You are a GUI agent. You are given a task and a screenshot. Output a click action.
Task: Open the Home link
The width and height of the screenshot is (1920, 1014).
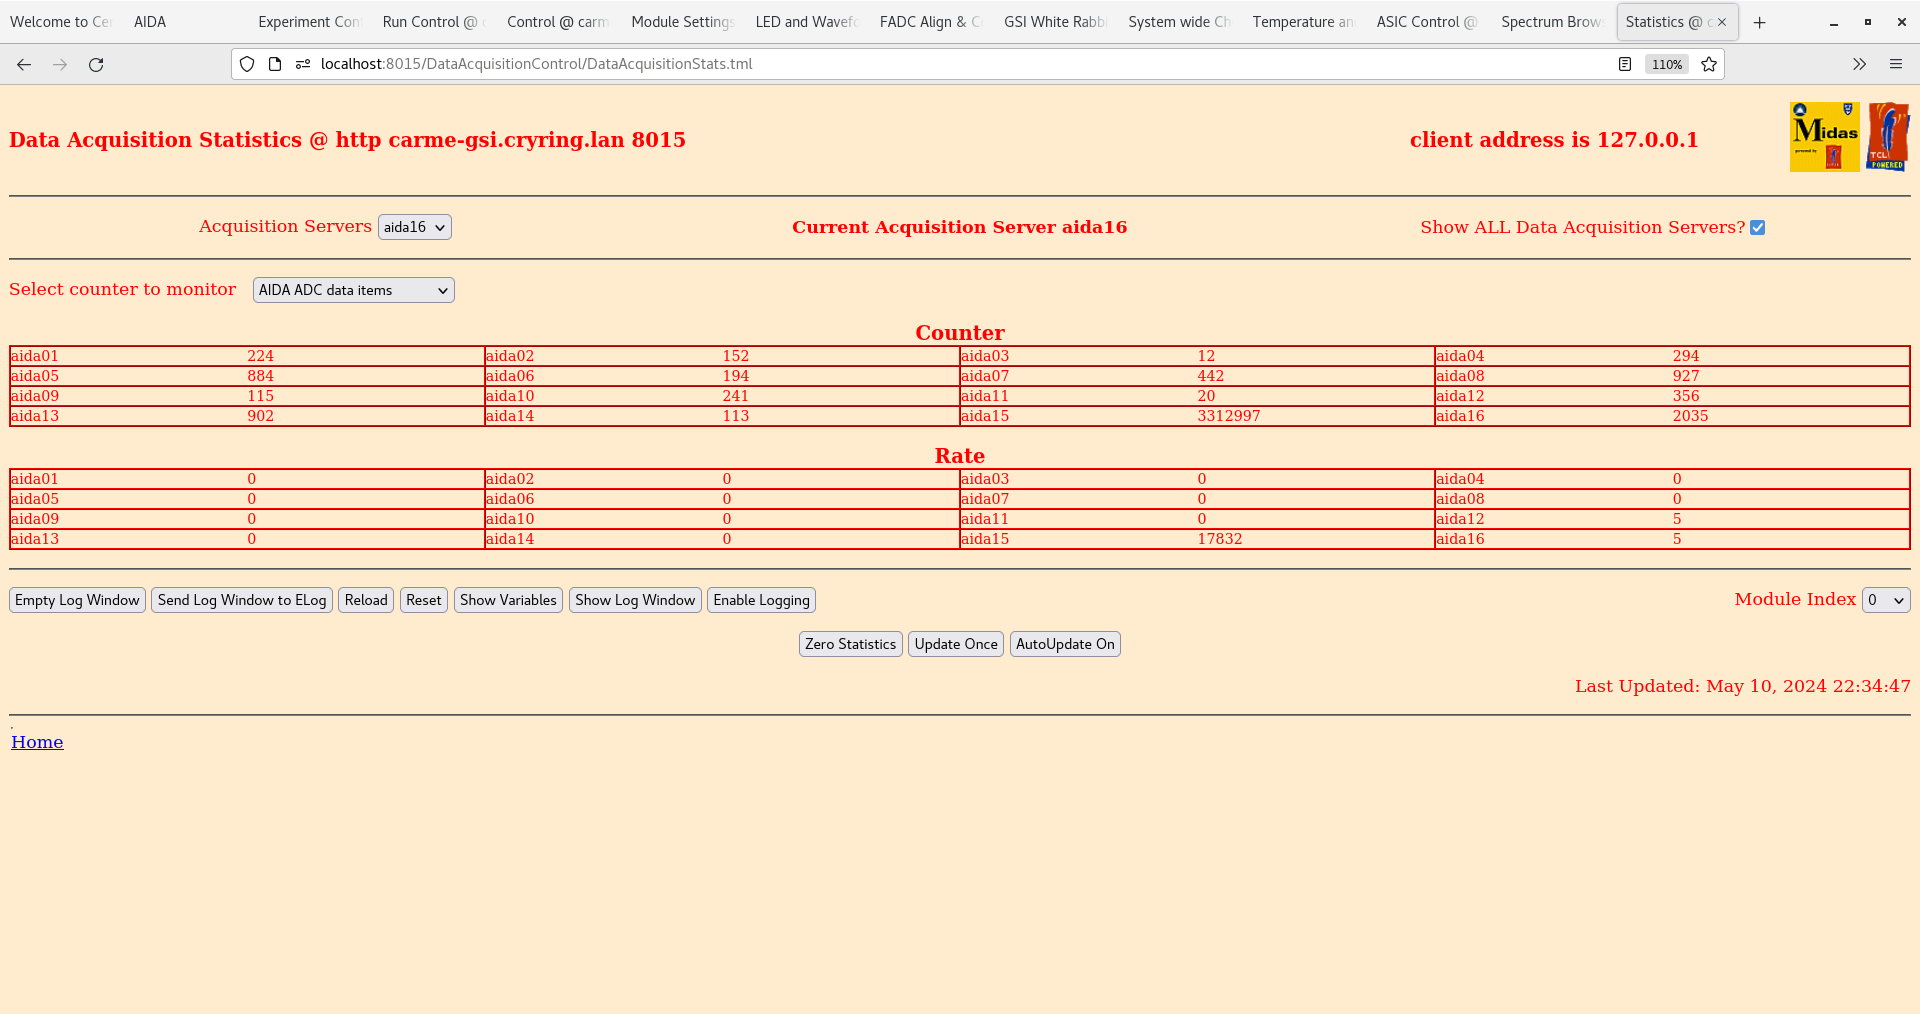coord(37,742)
